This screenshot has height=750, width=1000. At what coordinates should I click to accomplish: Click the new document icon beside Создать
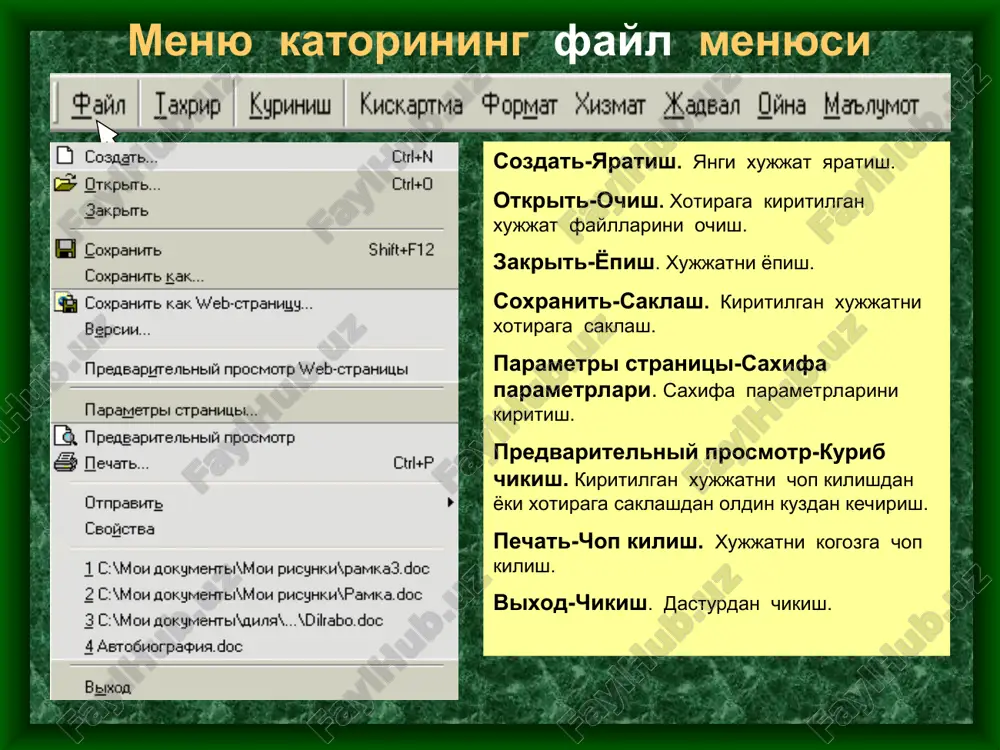click(65, 155)
